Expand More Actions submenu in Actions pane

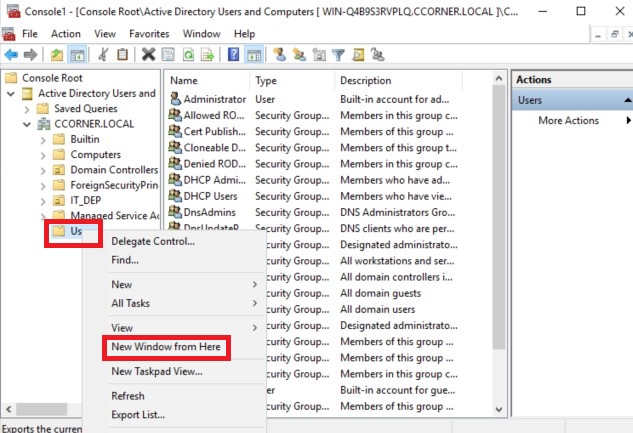pos(628,120)
